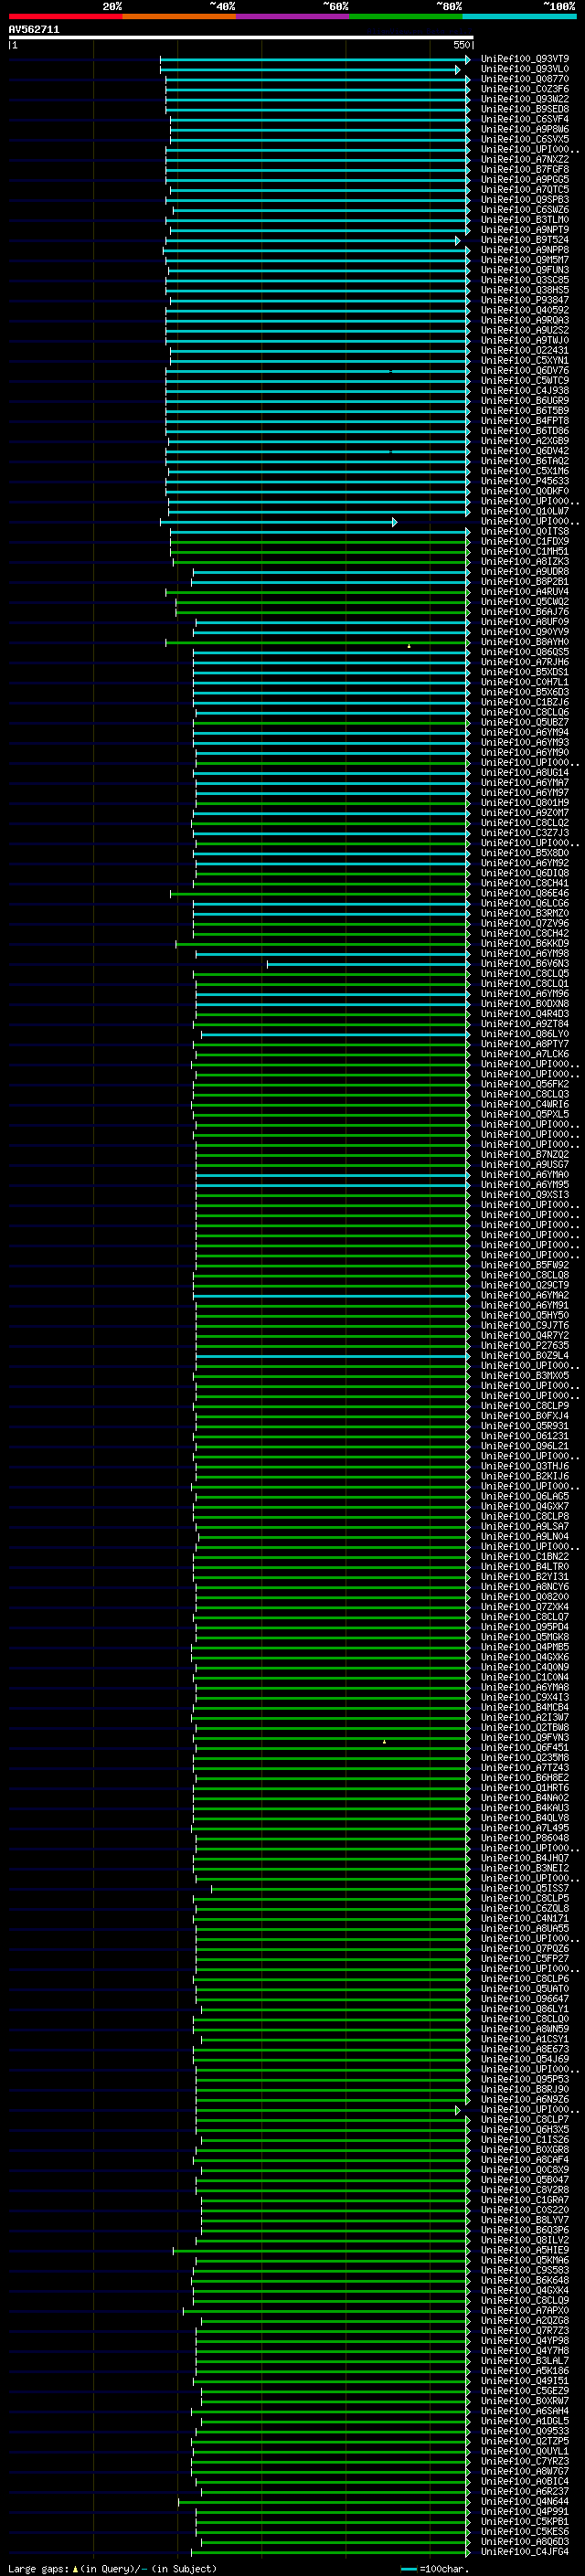Screen dimensions: 585x2576
Task: Click the purple ~60% identity legend segment
Action: (x=293, y=16)
